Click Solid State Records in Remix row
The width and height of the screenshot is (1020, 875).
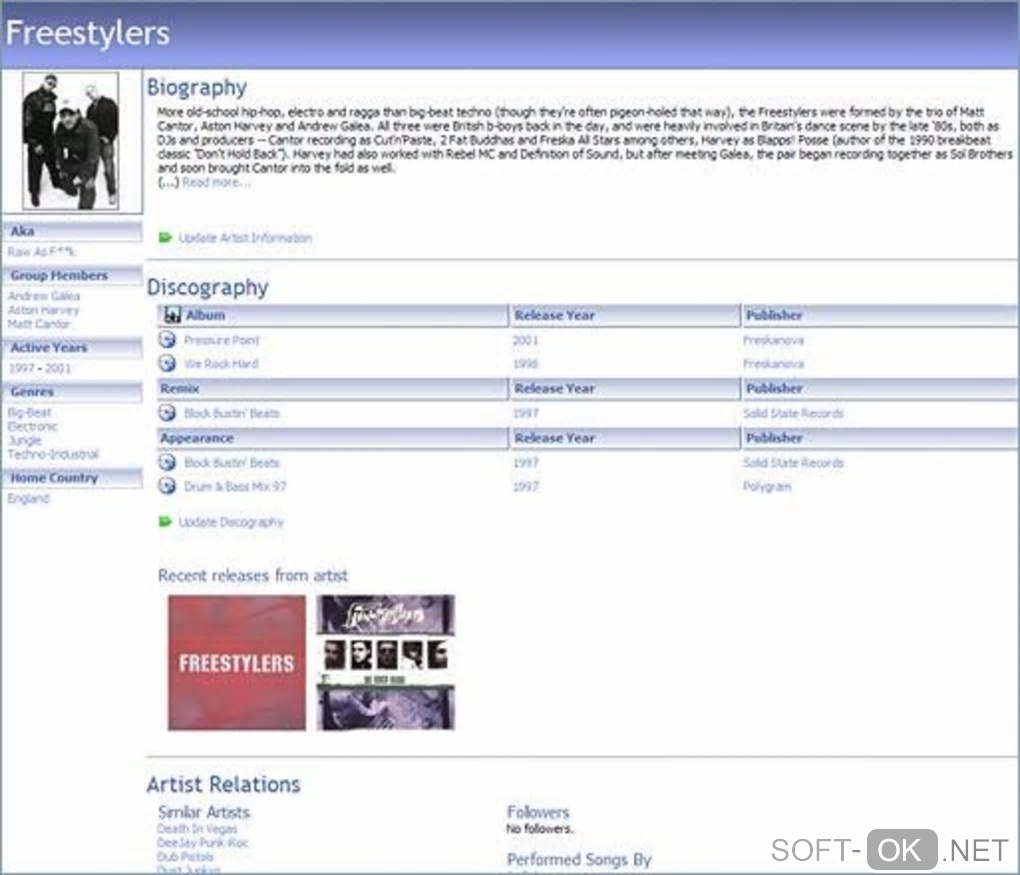pyautogui.click(x=793, y=413)
